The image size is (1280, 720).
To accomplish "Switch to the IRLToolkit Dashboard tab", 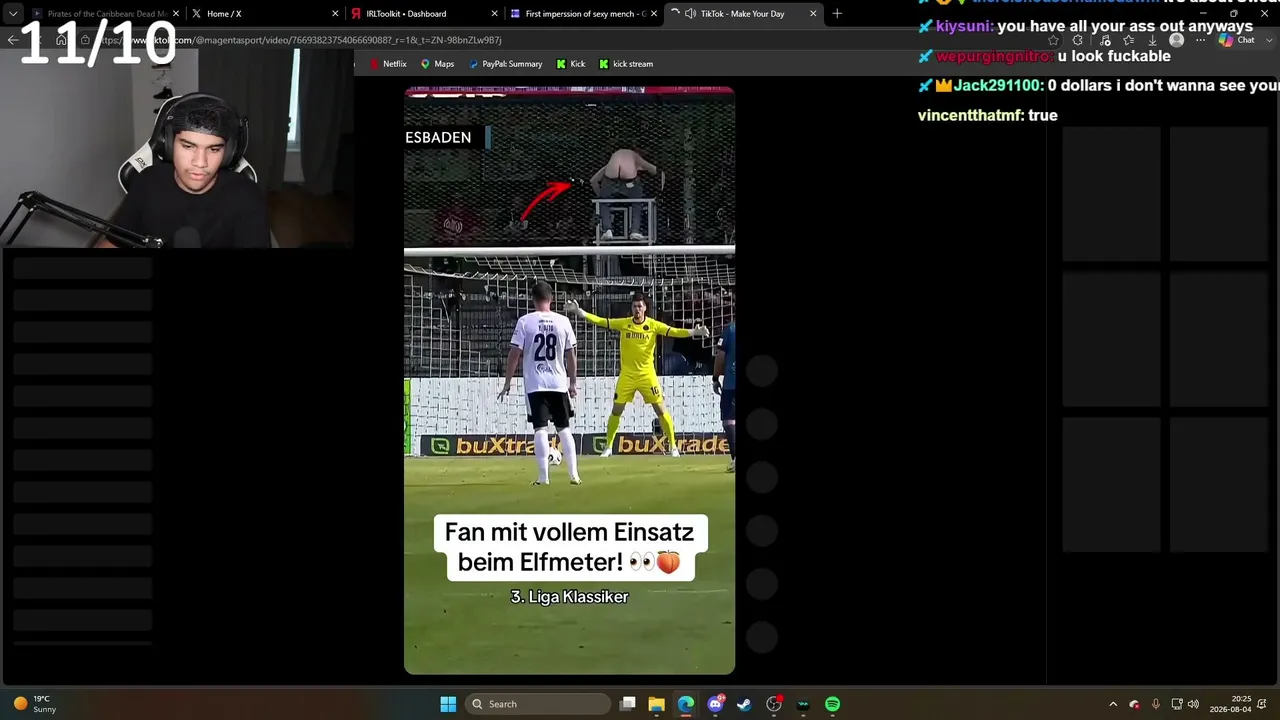I will tap(424, 14).
